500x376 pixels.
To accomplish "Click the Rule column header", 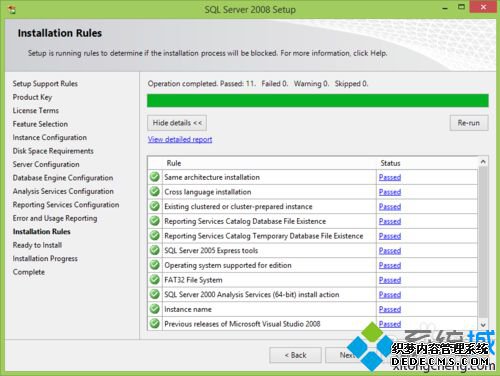I will tap(174, 163).
